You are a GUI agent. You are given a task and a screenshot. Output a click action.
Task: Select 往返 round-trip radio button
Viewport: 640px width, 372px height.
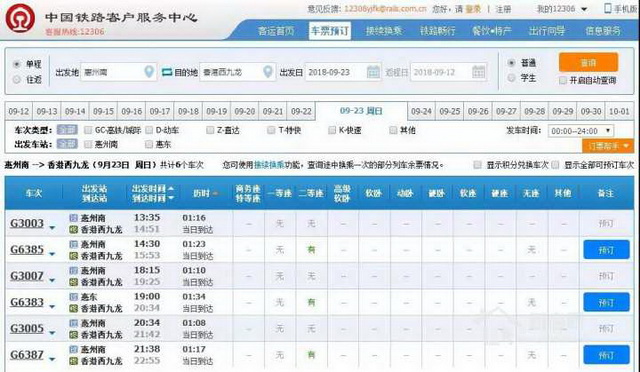click(x=17, y=79)
